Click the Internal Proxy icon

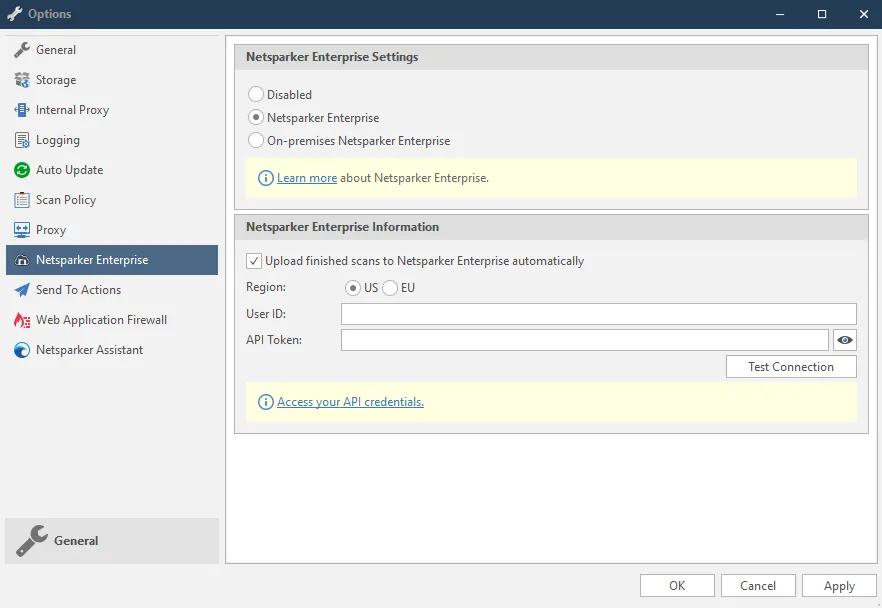(x=22, y=110)
